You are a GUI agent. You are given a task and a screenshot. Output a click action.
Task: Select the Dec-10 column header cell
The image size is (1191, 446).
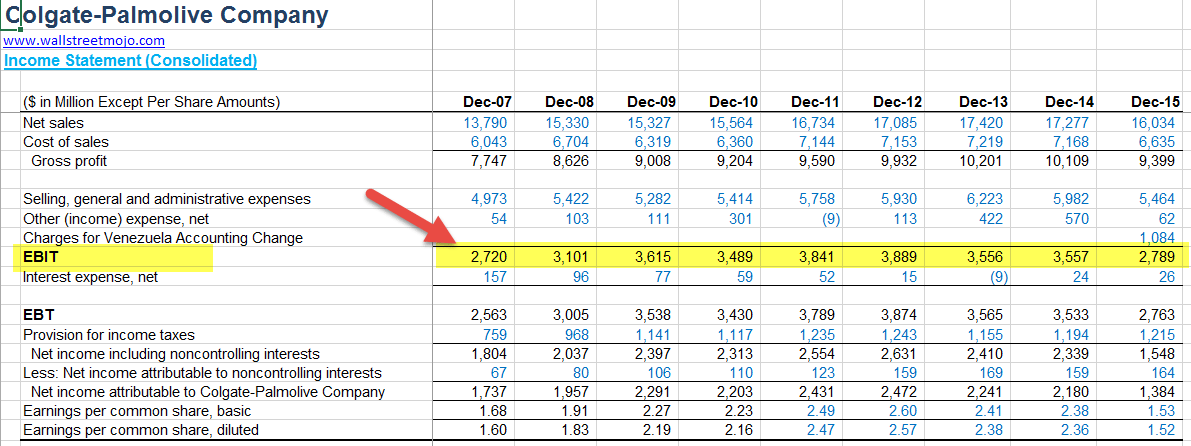733,102
